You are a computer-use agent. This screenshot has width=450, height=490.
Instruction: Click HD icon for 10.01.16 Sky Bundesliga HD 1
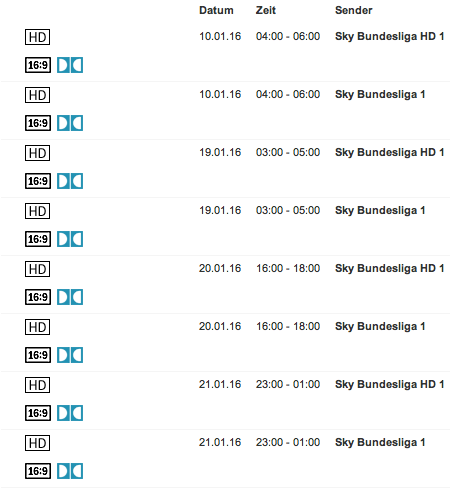click(37, 37)
